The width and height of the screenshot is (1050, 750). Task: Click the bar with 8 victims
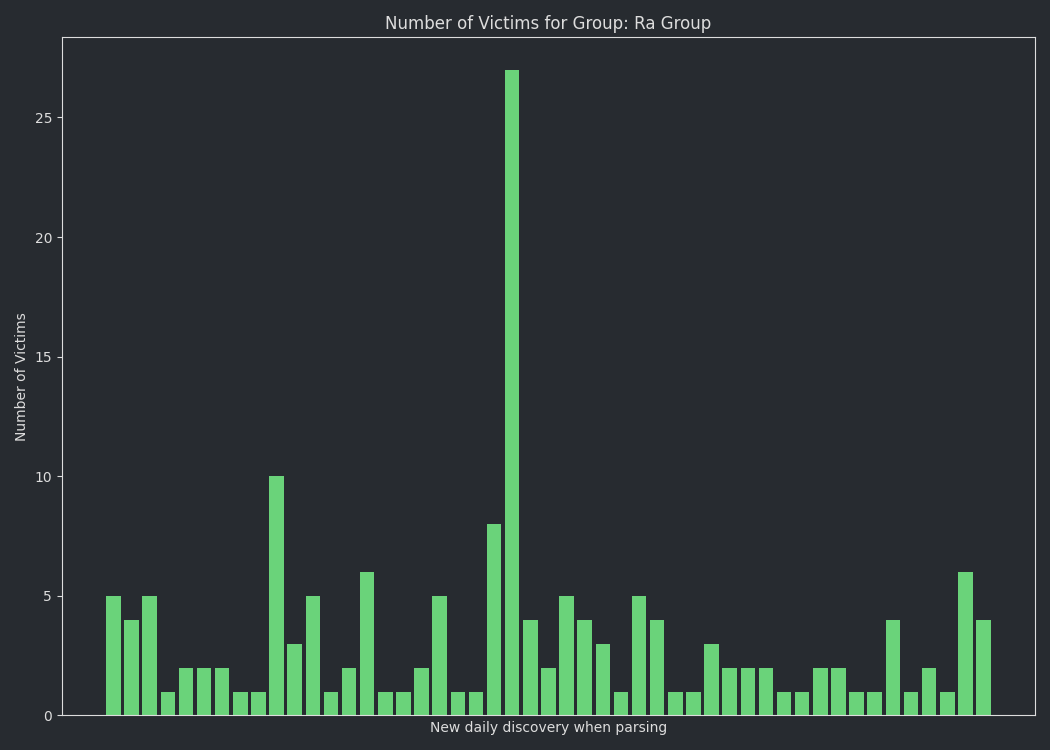click(x=494, y=619)
